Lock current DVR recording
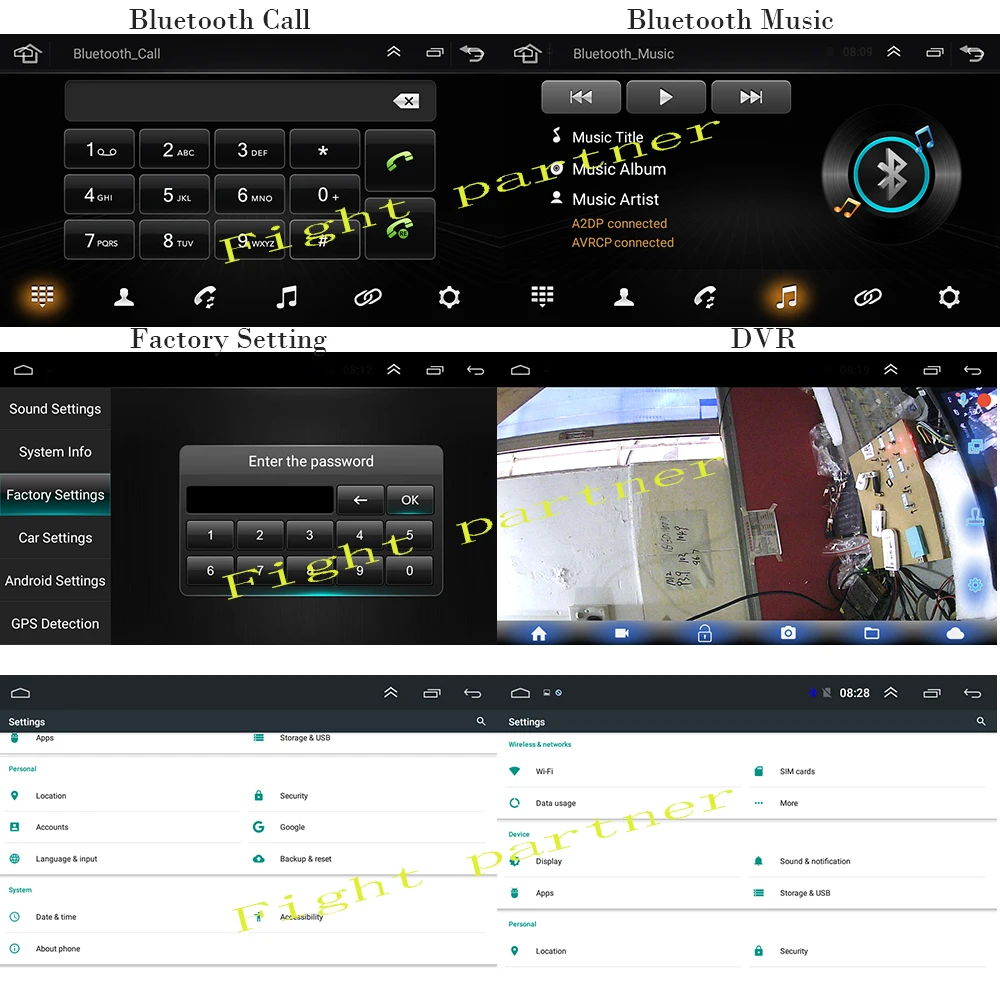 (705, 633)
